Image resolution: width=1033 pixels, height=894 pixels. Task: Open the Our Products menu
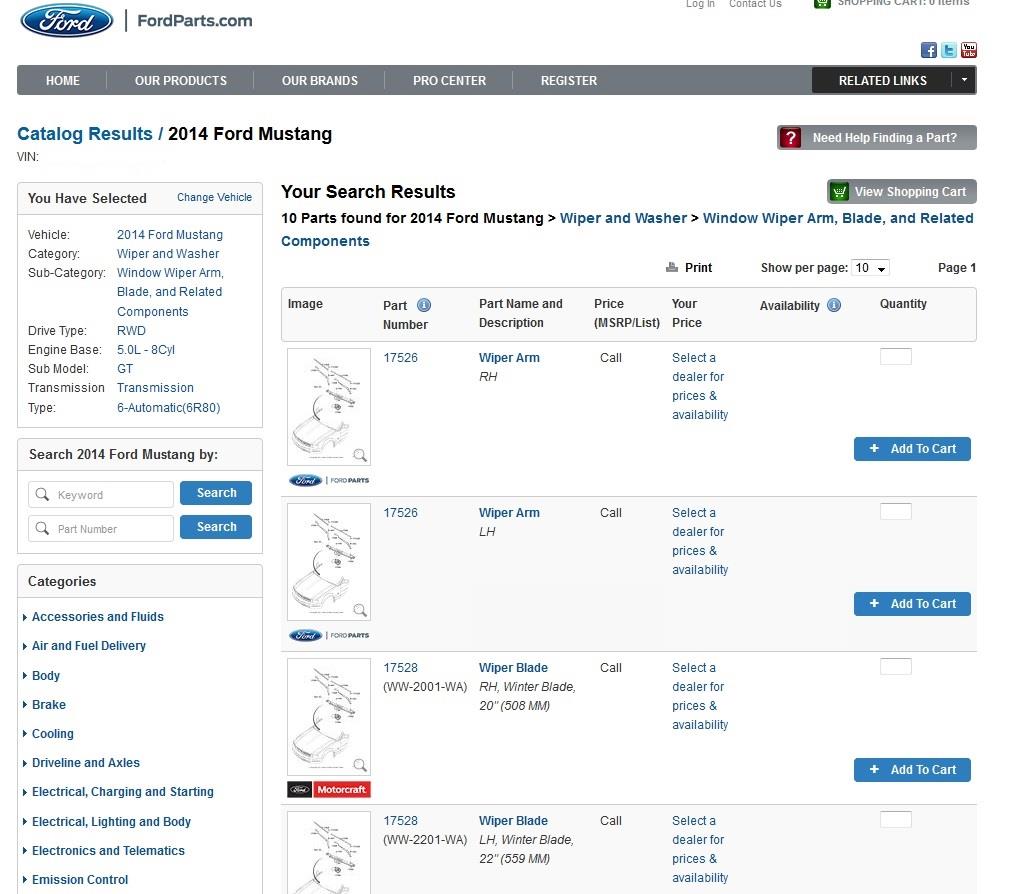[x=181, y=80]
